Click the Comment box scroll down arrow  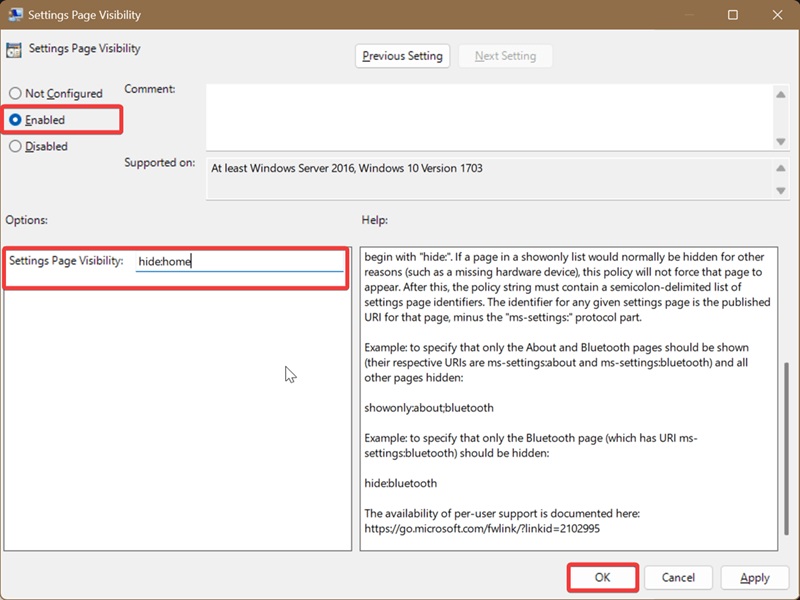click(x=781, y=141)
